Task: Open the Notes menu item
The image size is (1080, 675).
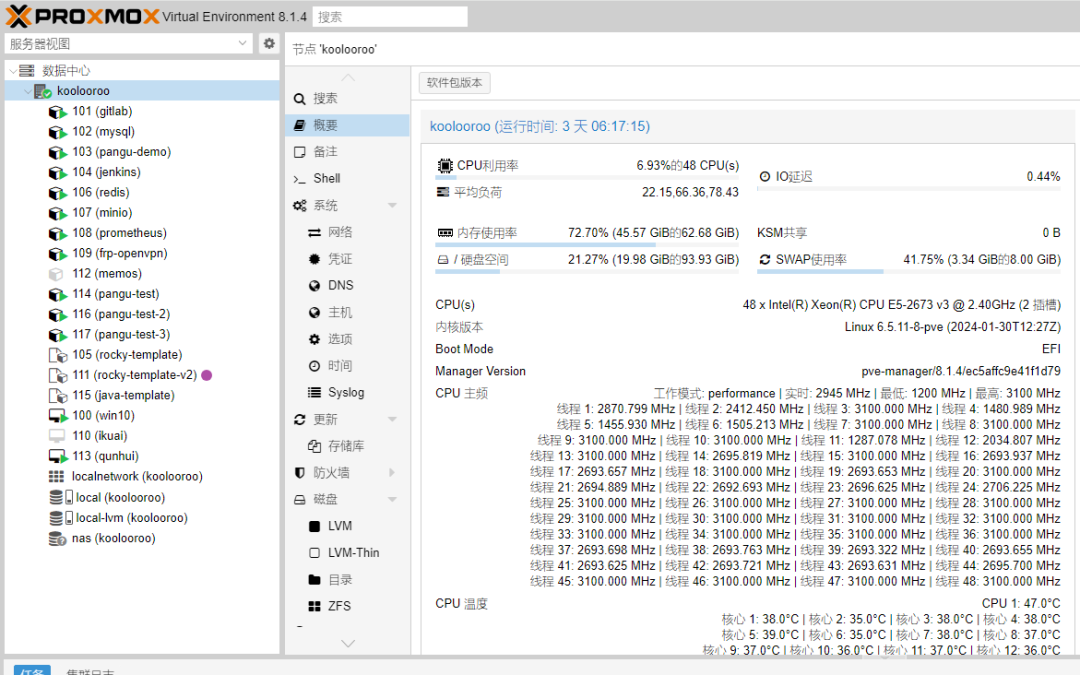Action: (x=325, y=152)
